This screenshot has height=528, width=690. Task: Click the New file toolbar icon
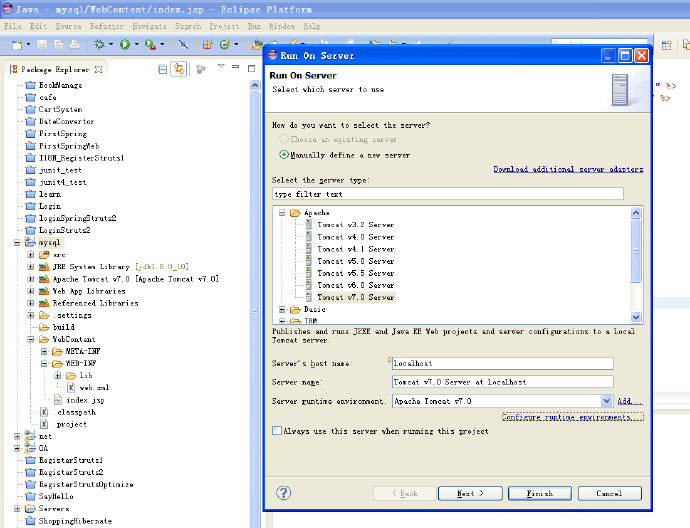[x=17, y=44]
